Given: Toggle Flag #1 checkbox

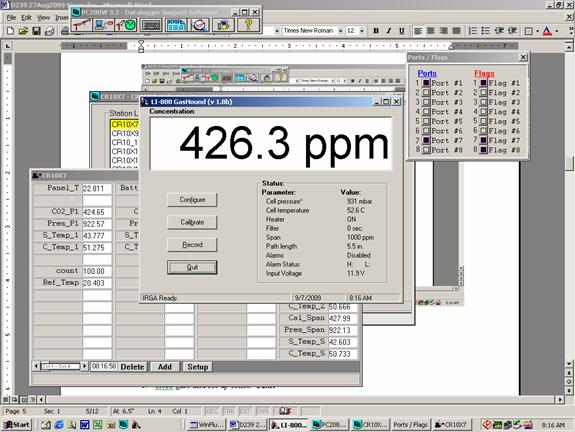Looking at the screenshot, I should (484, 83).
